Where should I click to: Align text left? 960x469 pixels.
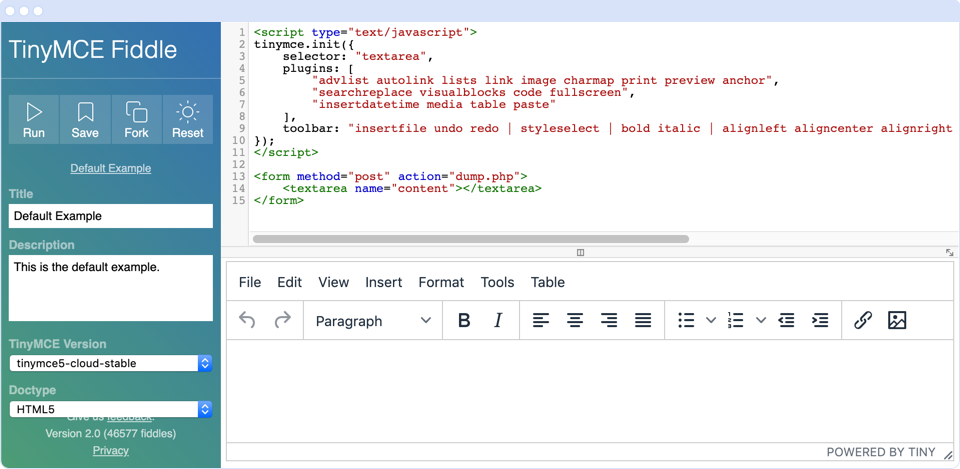541,320
